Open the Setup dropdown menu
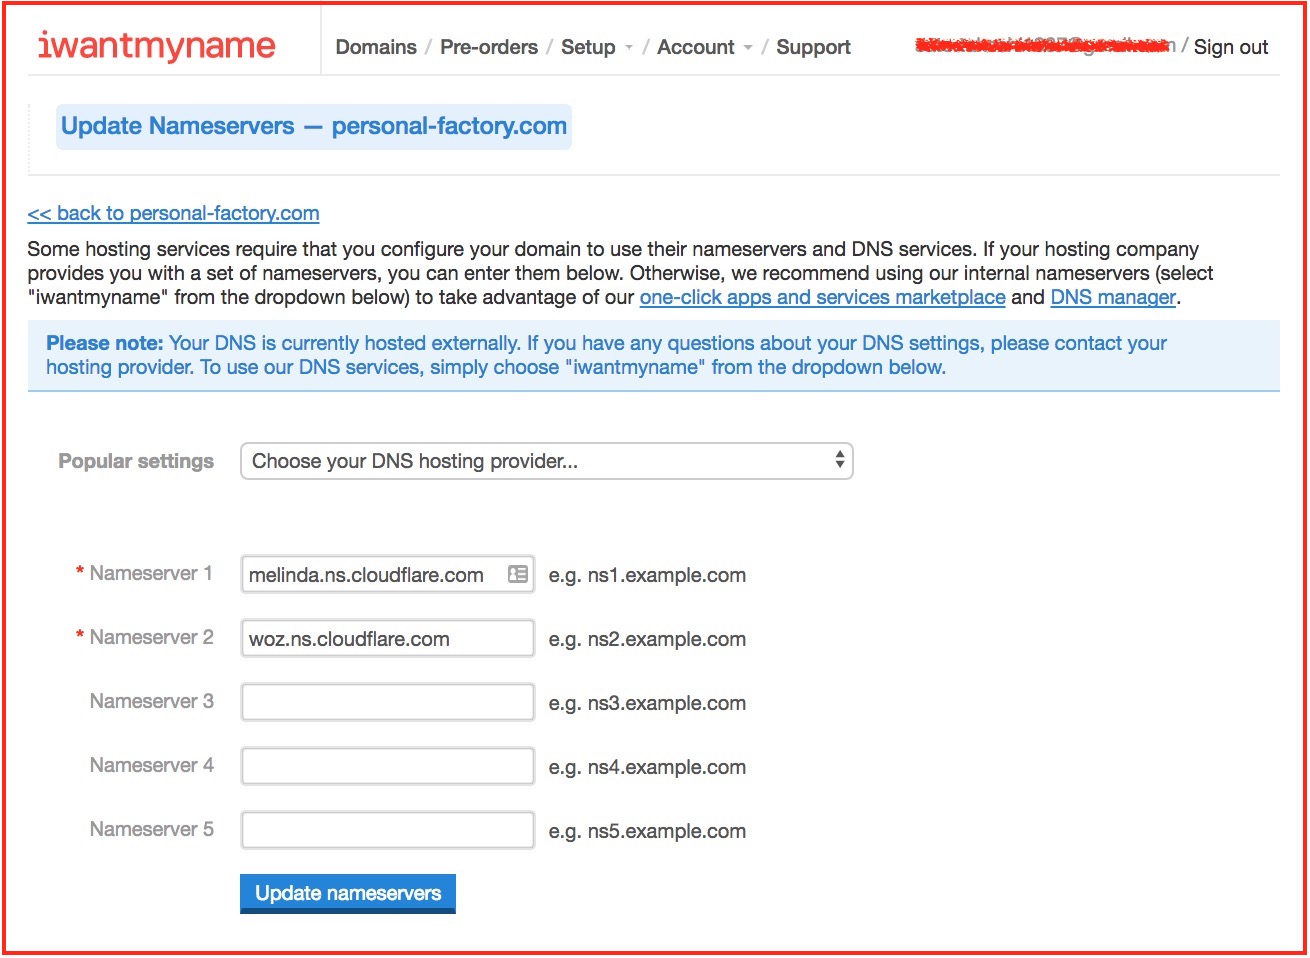Image resolution: width=1310 pixels, height=958 pixels. [597, 47]
